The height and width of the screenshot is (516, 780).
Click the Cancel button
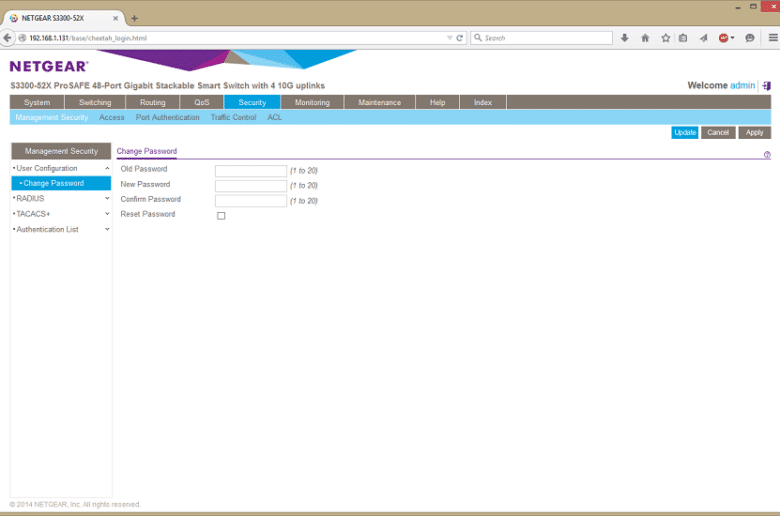coord(718,132)
